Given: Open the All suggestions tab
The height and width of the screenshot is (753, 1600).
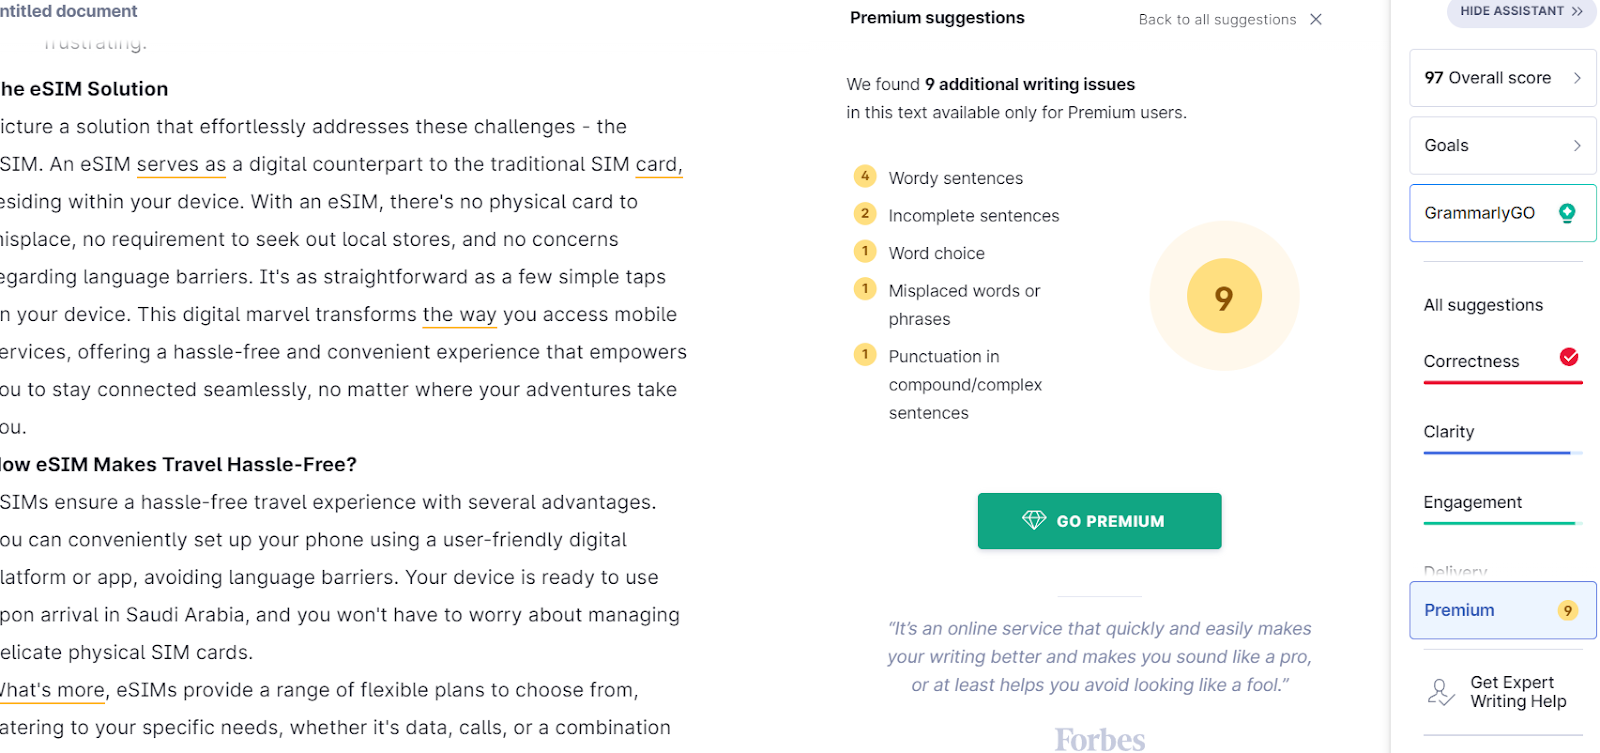Looking at the screenshot, I should point(1483,305).
